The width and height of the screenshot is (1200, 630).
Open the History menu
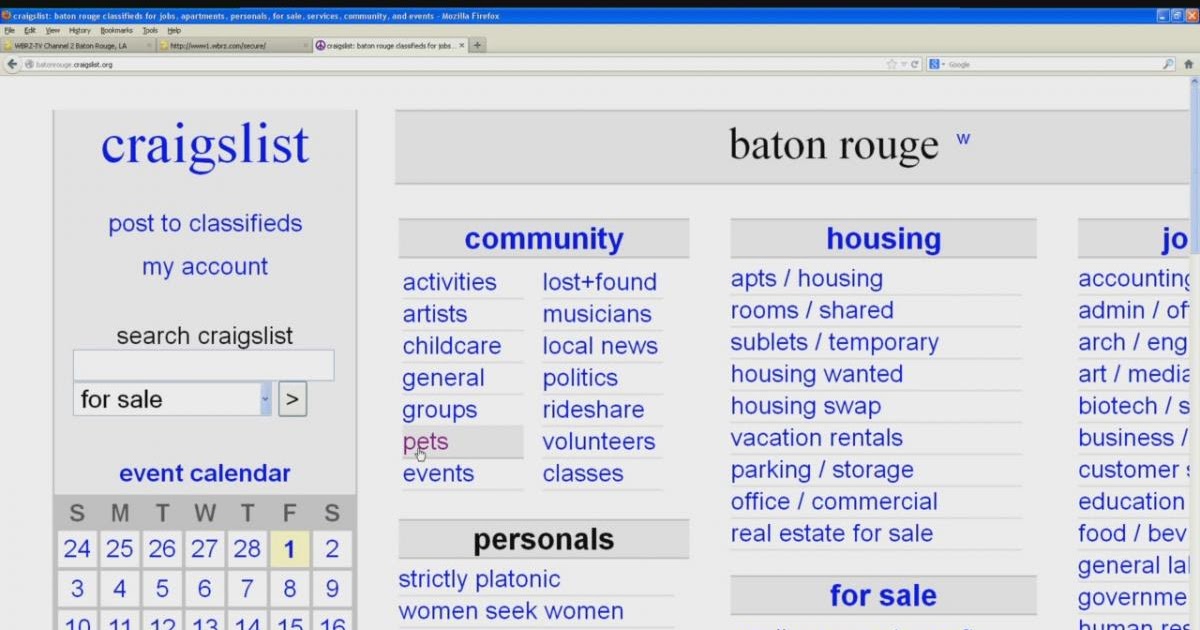[80, 31]
